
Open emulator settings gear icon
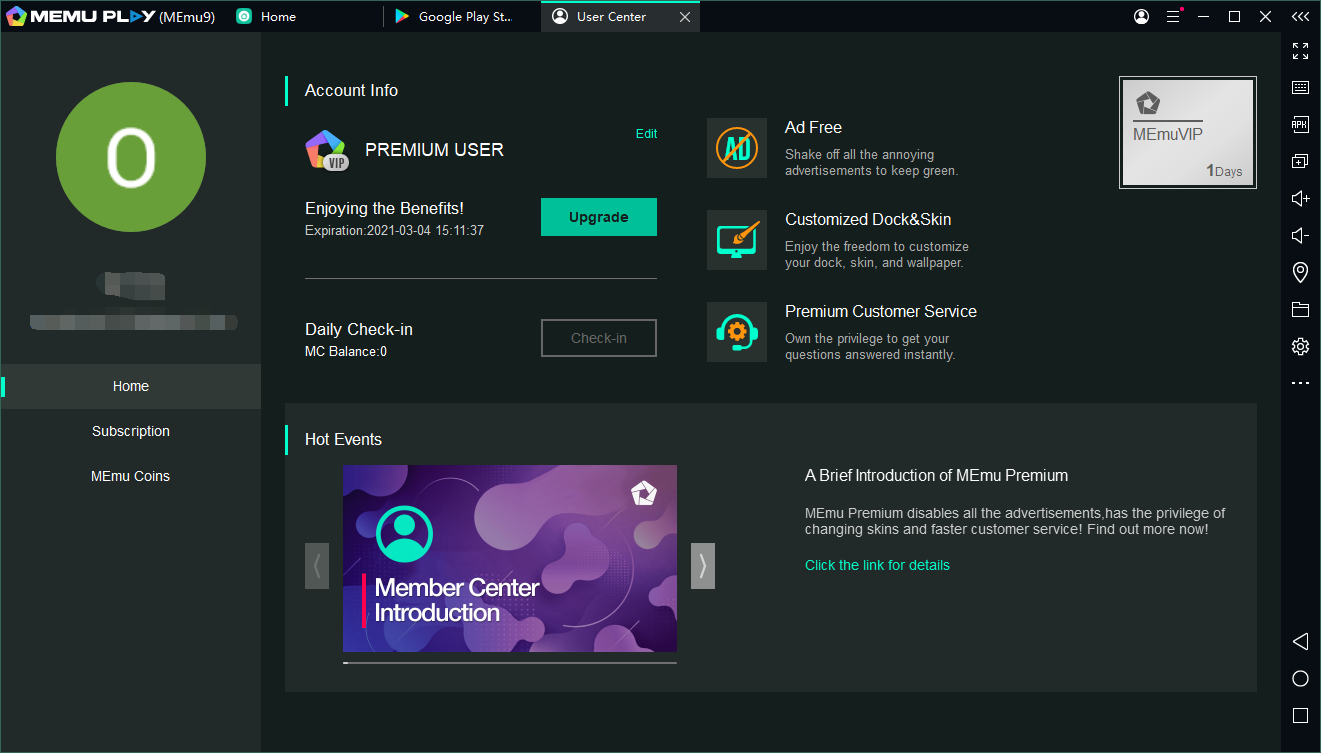[1300, 347]
